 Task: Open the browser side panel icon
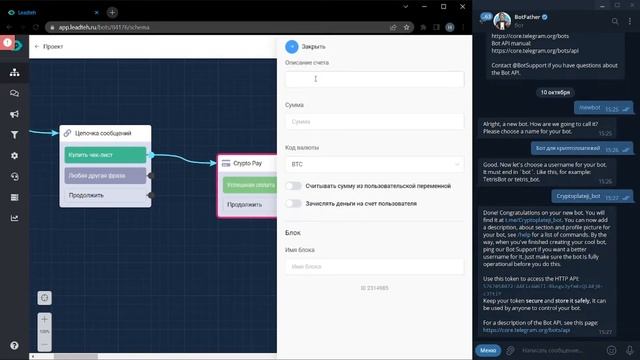pos(436,27)
